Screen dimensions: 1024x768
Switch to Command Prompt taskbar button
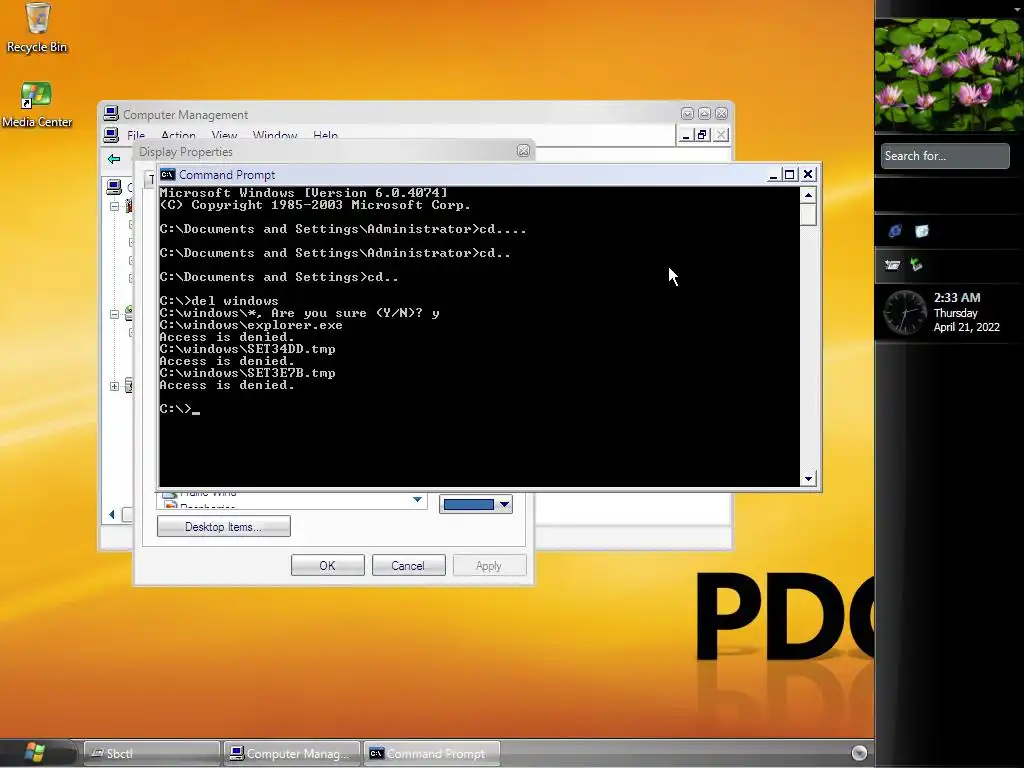(x=432, y=754)
